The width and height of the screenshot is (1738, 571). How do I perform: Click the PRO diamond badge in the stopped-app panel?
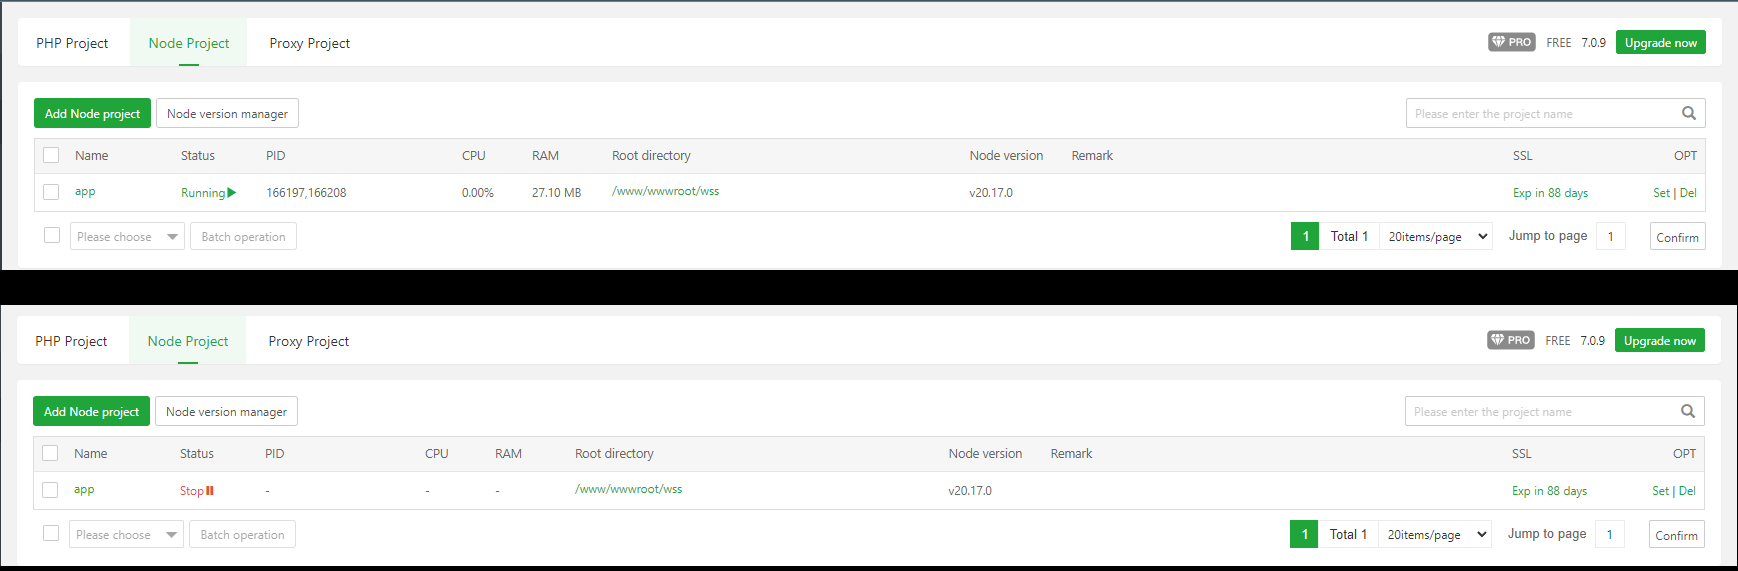click(1510, 340)
